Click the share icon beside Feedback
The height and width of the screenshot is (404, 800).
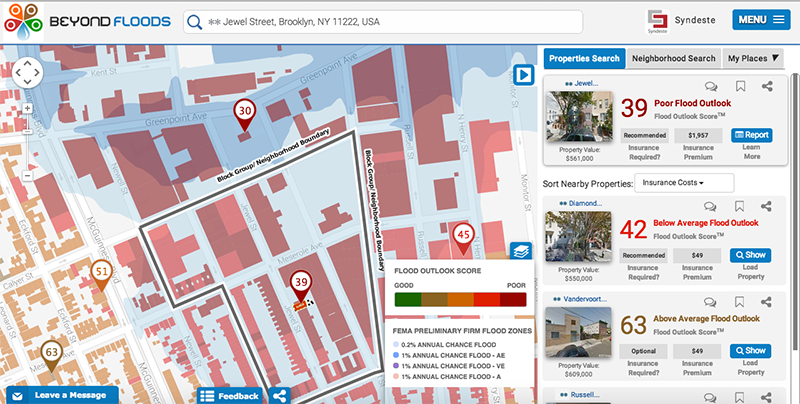tap(280, 395)
